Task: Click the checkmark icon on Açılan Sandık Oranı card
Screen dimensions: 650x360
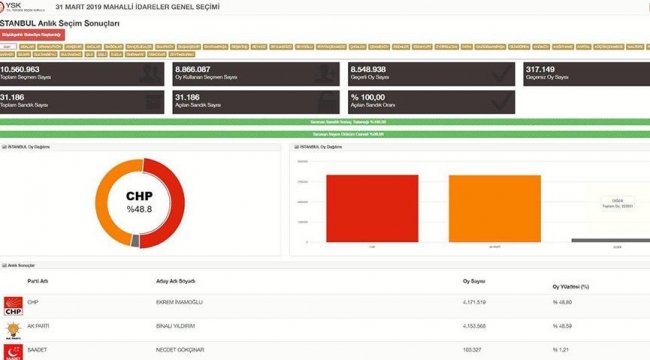Action: pos(501,102)
